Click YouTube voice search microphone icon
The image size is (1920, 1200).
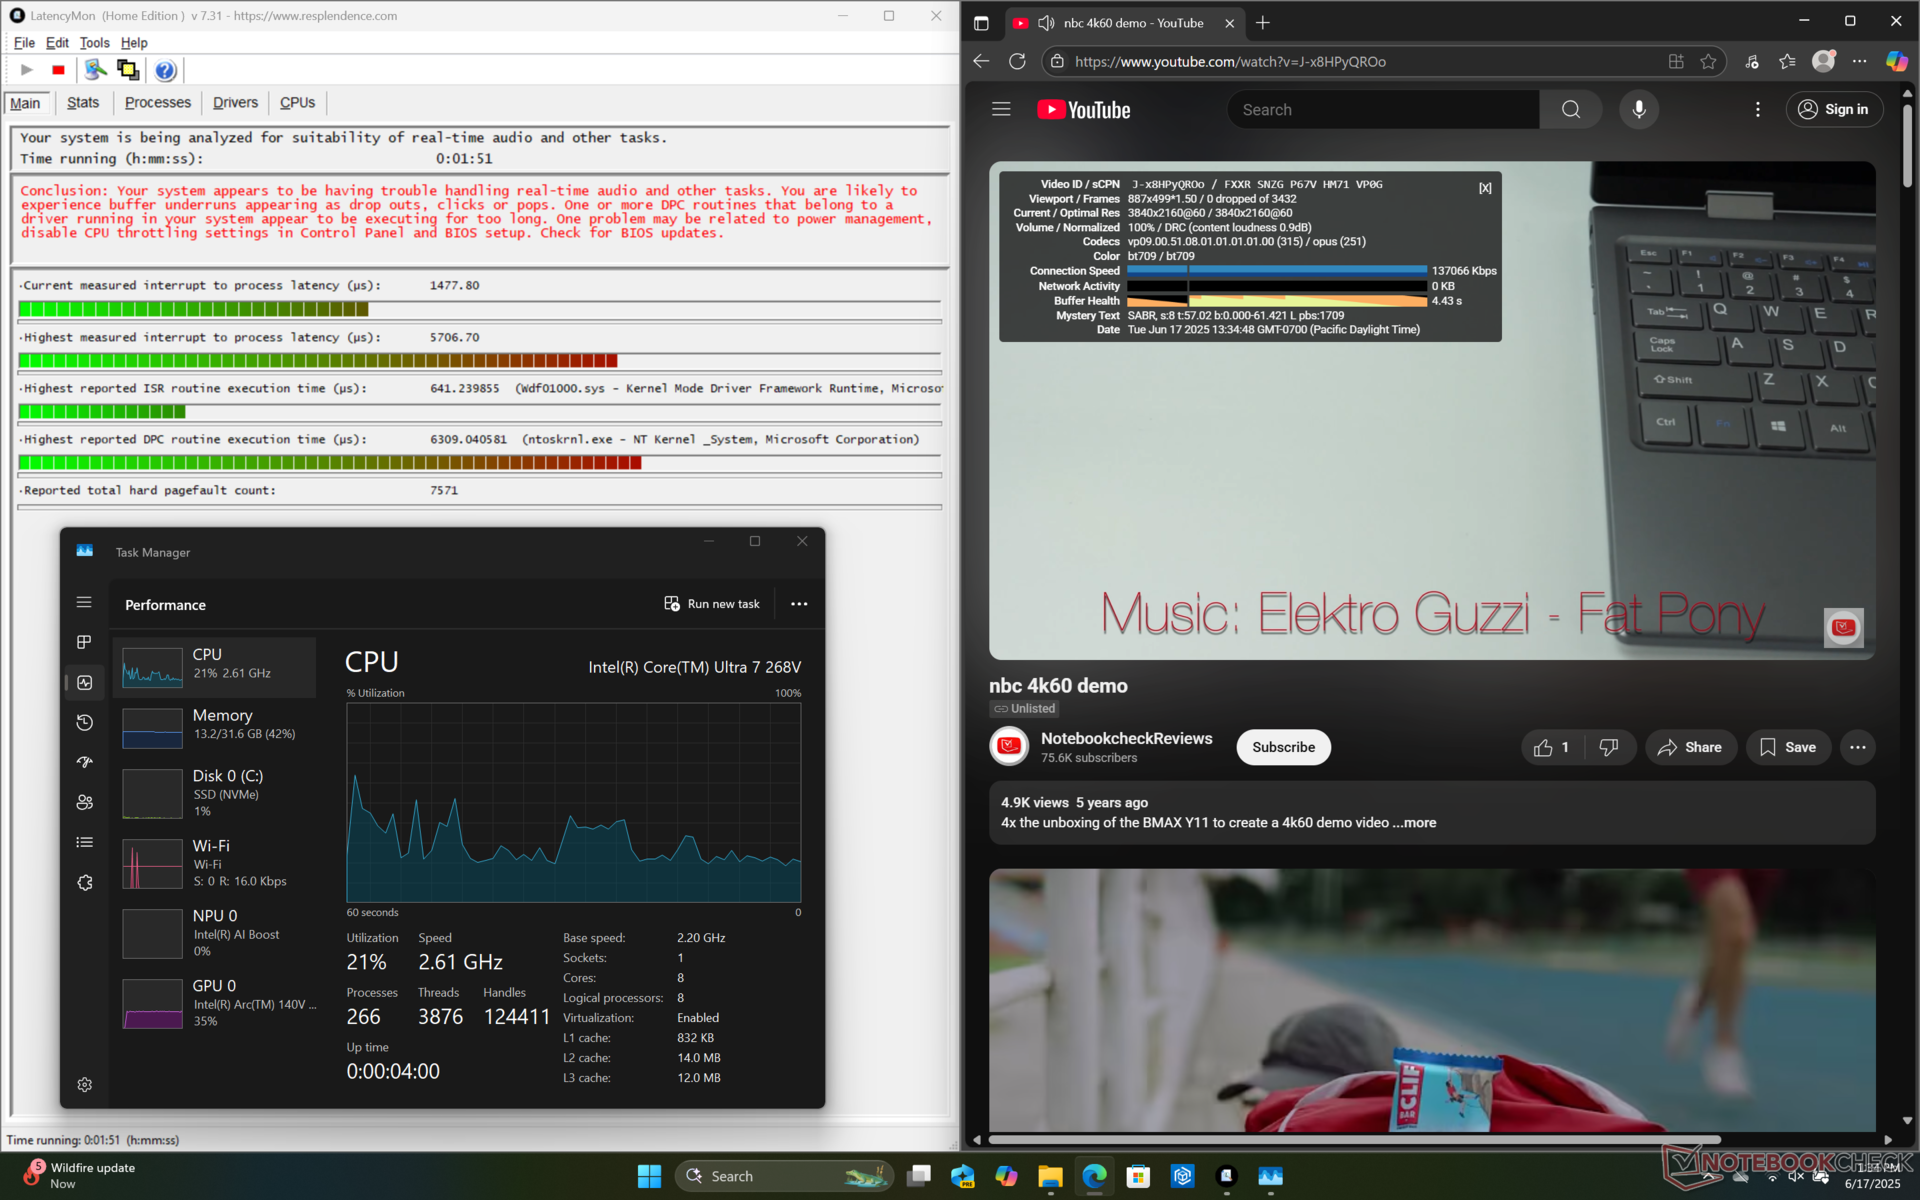1638,110
